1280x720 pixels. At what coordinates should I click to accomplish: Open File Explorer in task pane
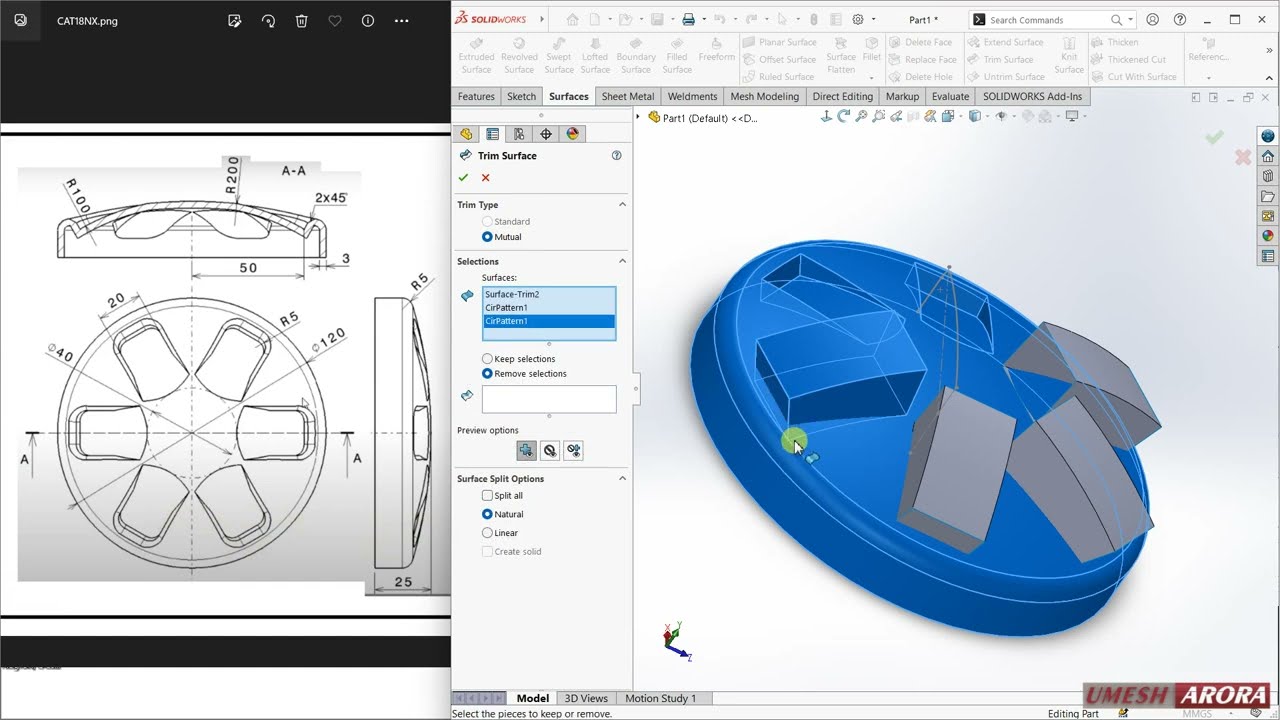tap(1268, 196)
